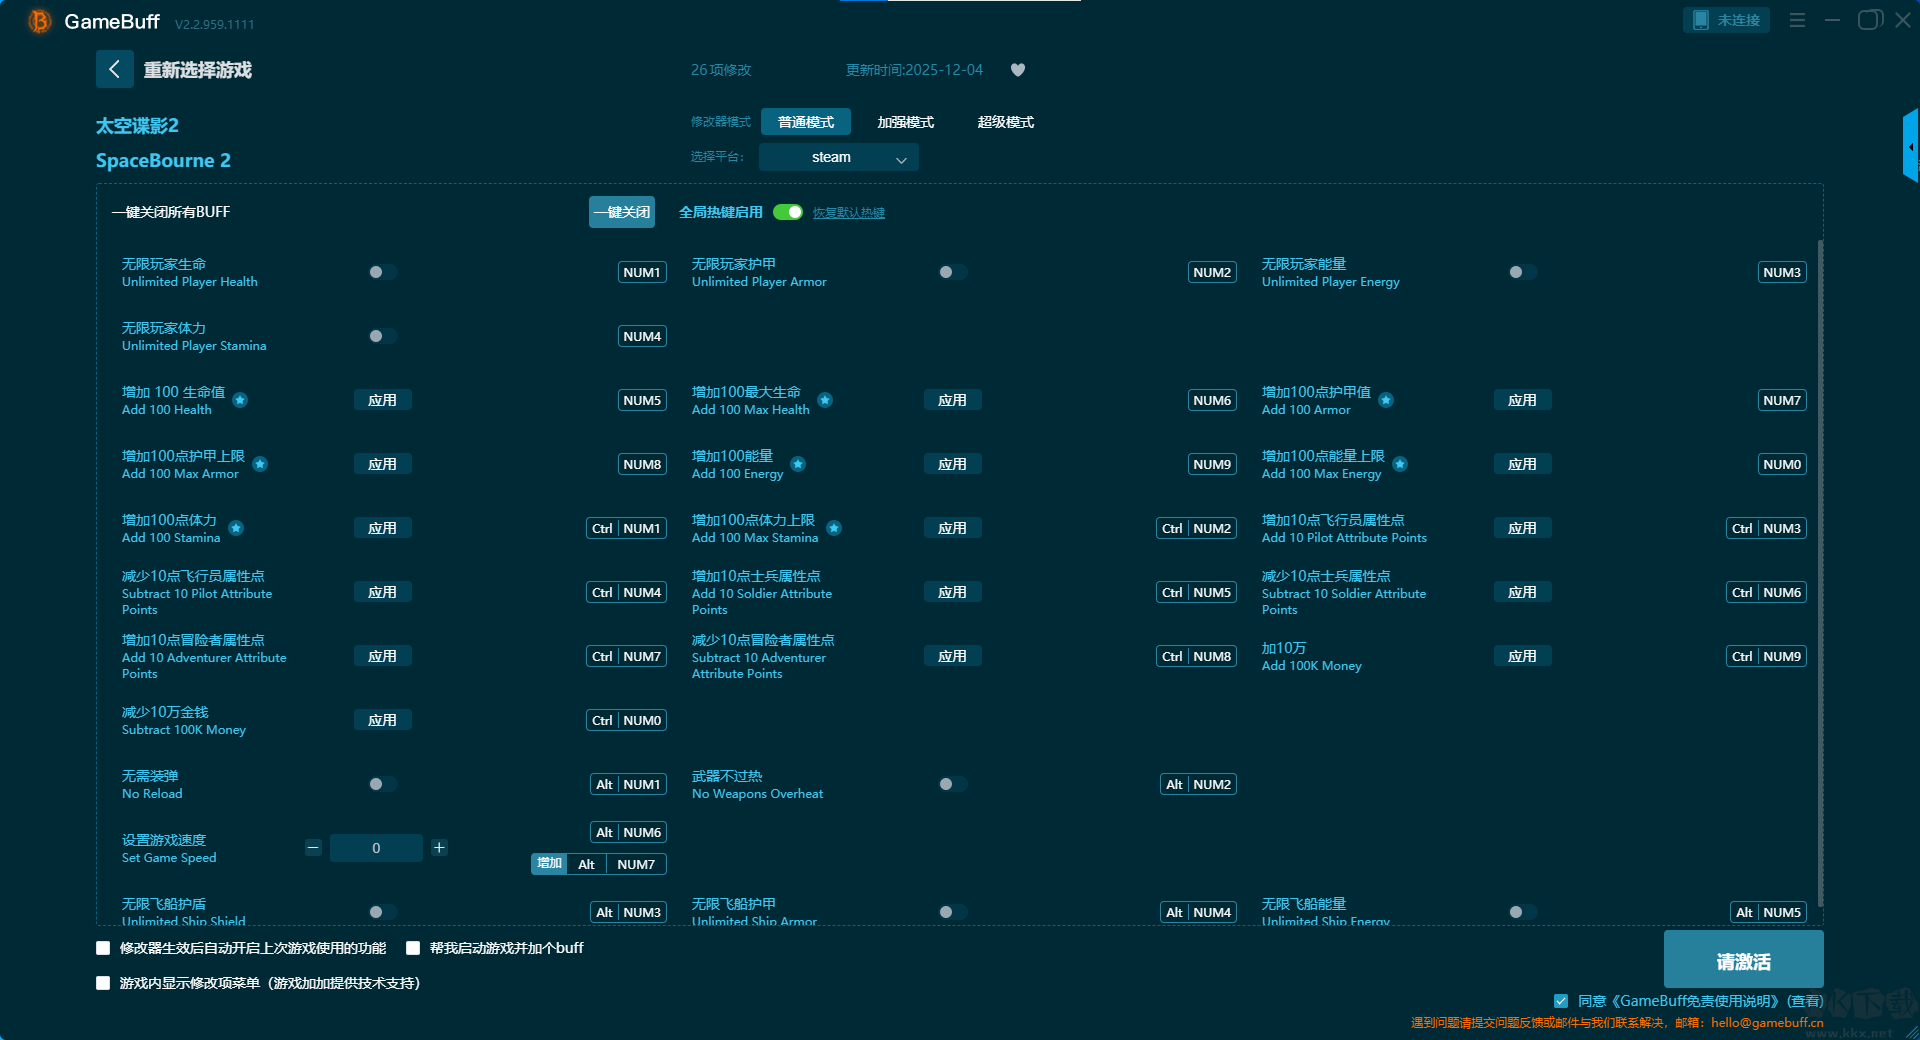
Task: Toggle Unlimited Player Stamina
Action: point(382,336)
